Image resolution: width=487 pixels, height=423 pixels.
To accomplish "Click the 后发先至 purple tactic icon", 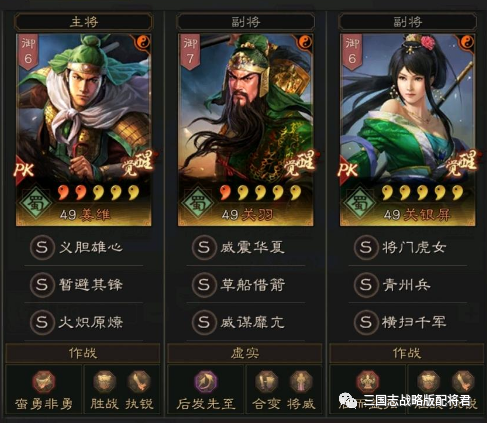I will 206,382.
